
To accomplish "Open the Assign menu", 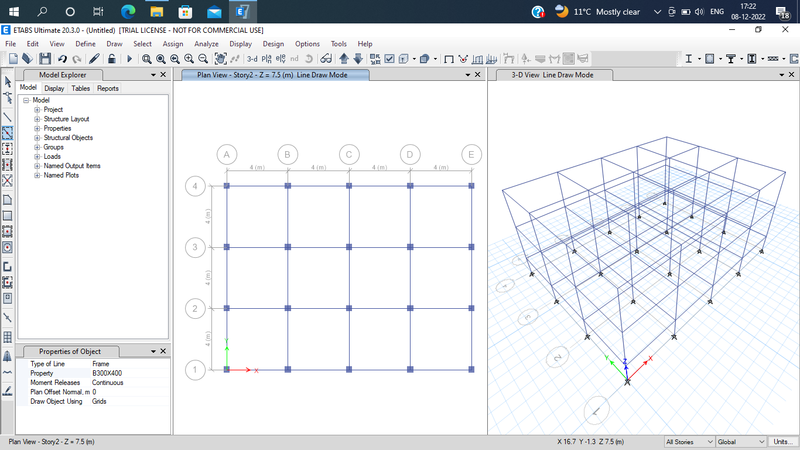I will click(173, 44).
